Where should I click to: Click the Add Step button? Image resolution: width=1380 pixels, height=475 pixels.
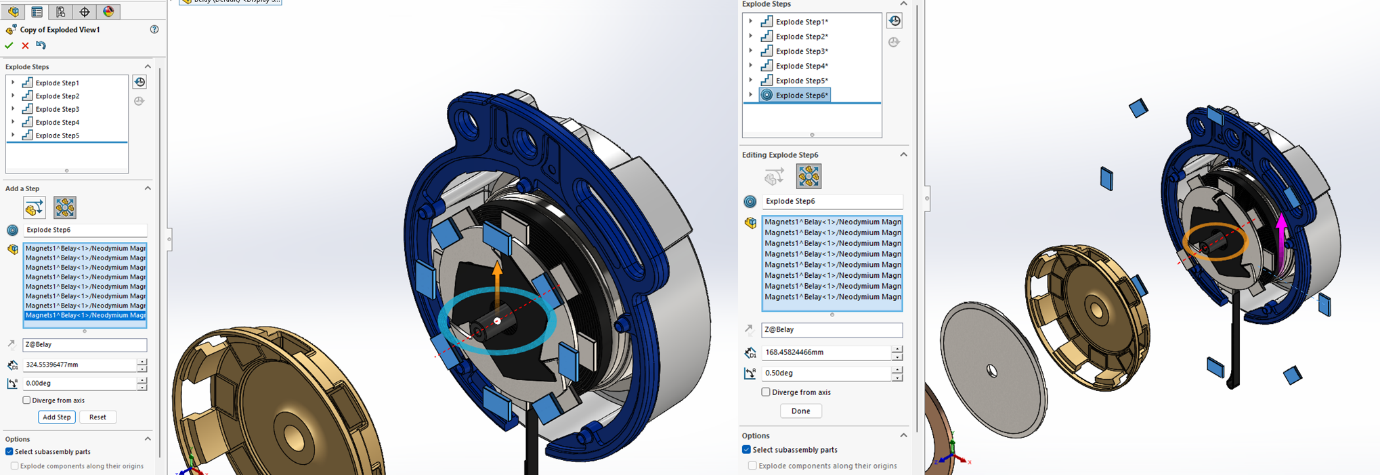click(x=57, y=417)
